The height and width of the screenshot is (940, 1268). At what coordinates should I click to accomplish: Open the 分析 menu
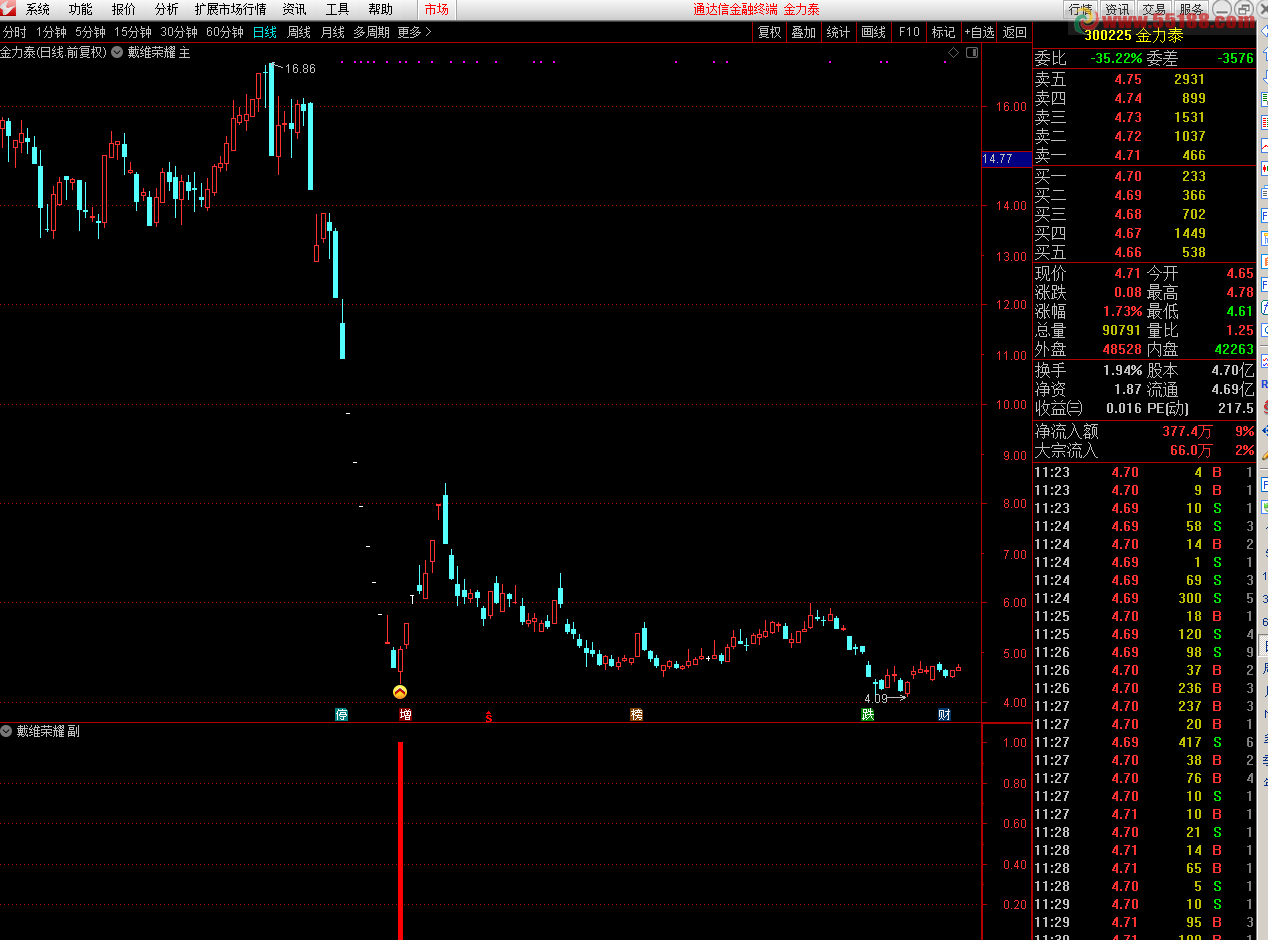point(166,9)
